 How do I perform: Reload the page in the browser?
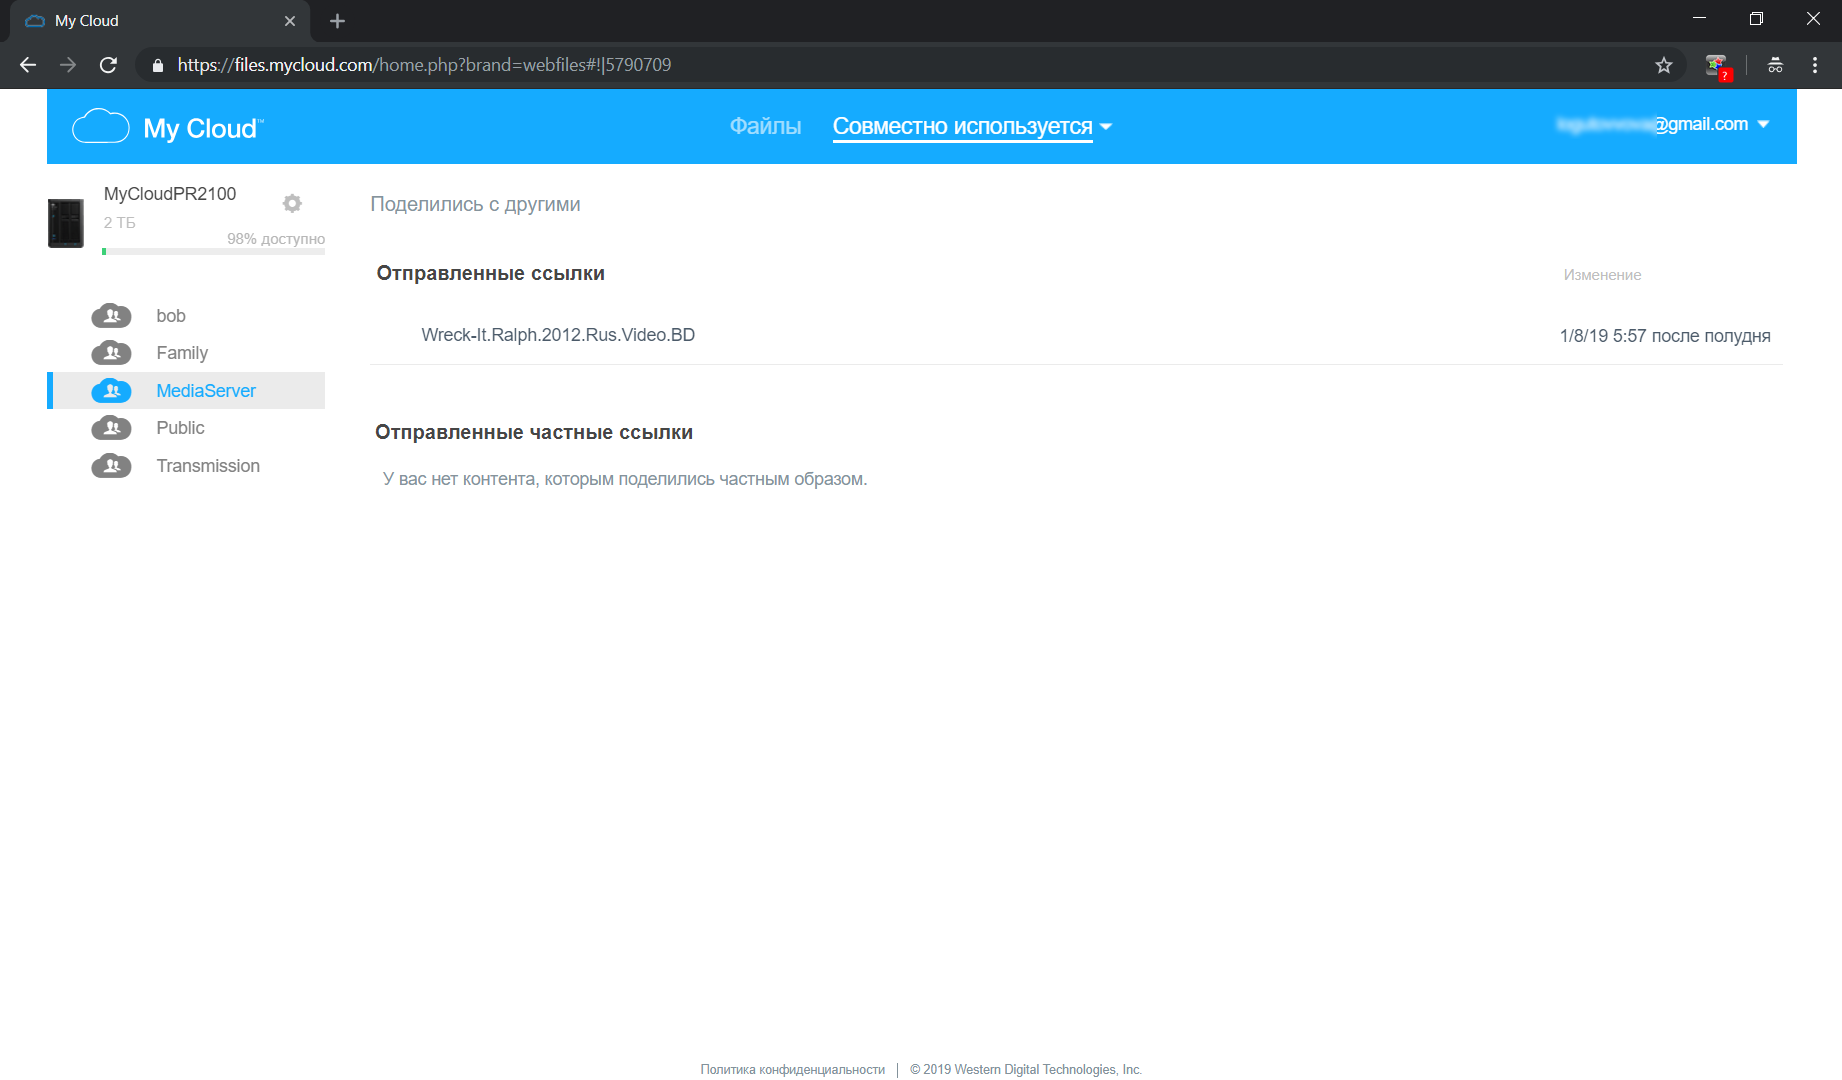(x=108, y=65)
